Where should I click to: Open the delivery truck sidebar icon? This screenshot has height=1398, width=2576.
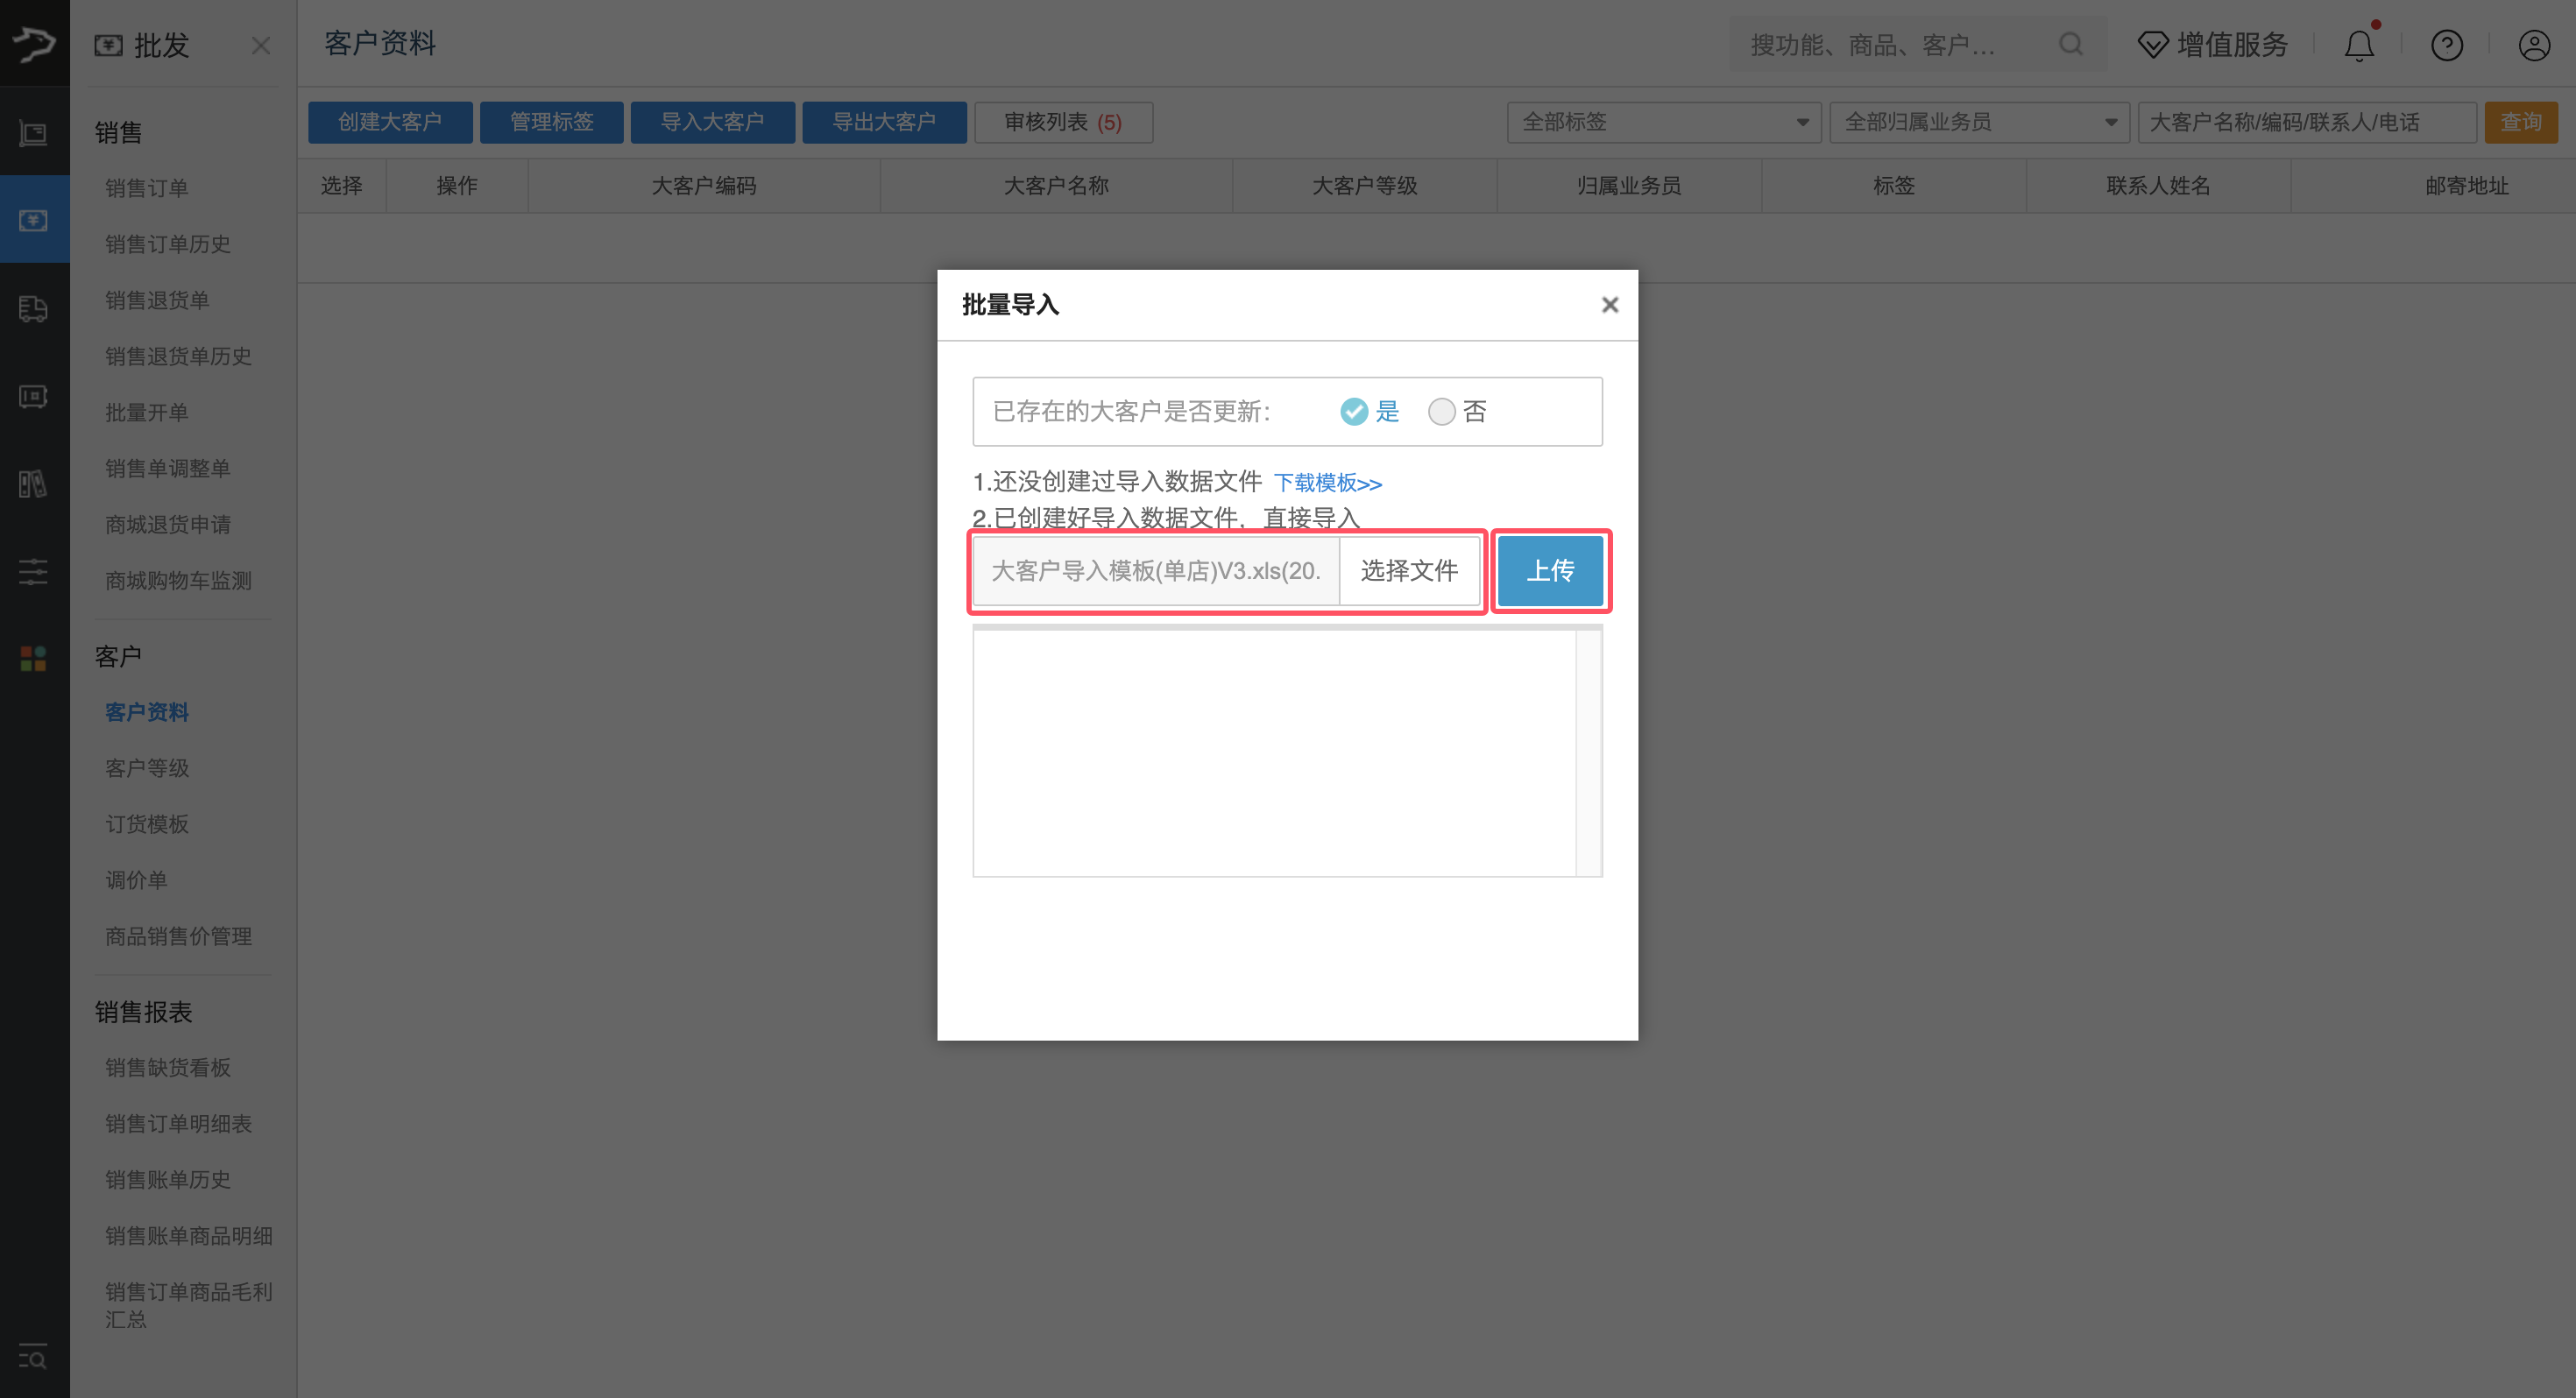coord(33,309)
